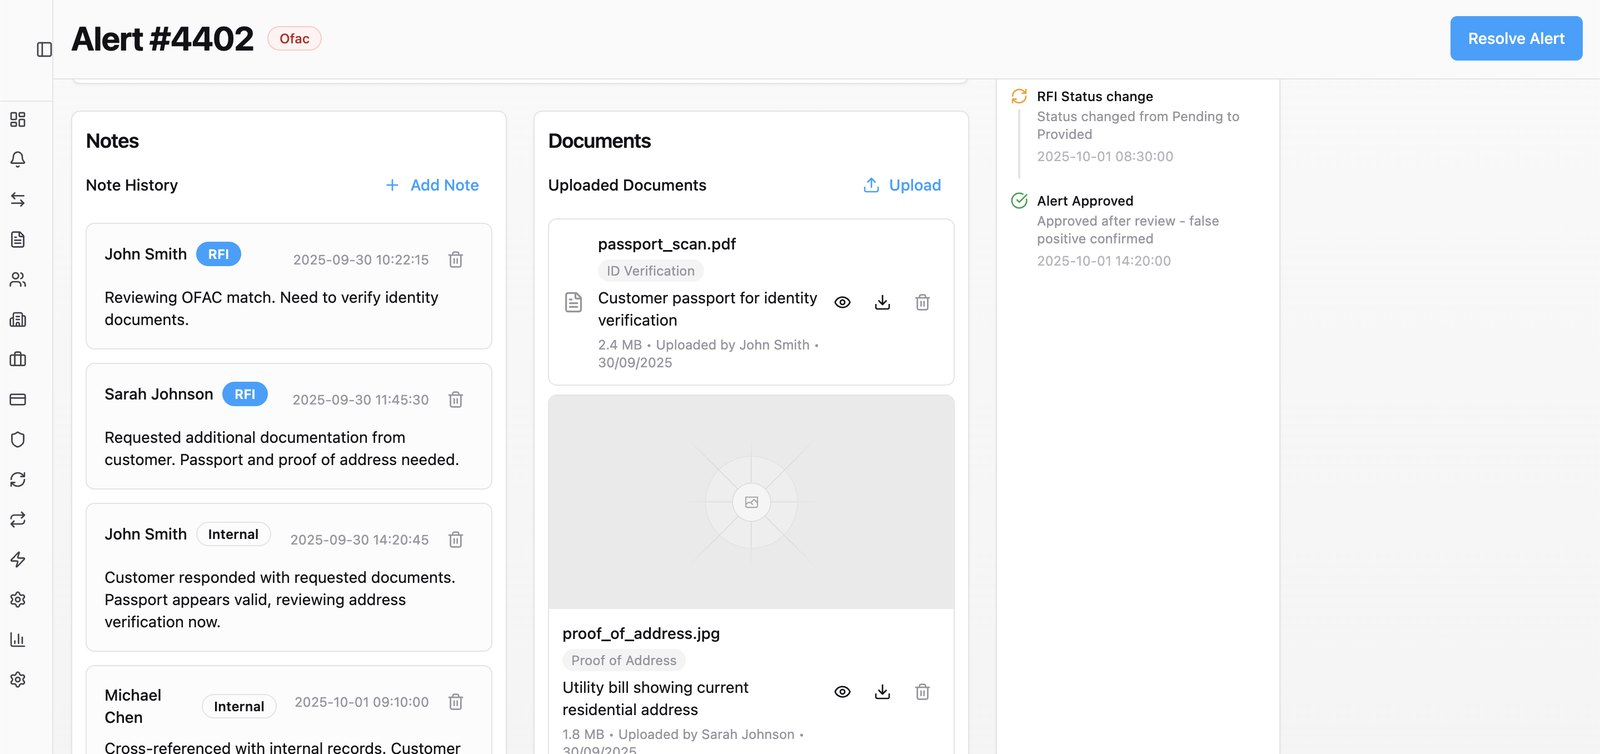Select the passport_scan.pdf file name
Image resolution: width=1600 pixels, height=754 pixels.
click(667, 244)
